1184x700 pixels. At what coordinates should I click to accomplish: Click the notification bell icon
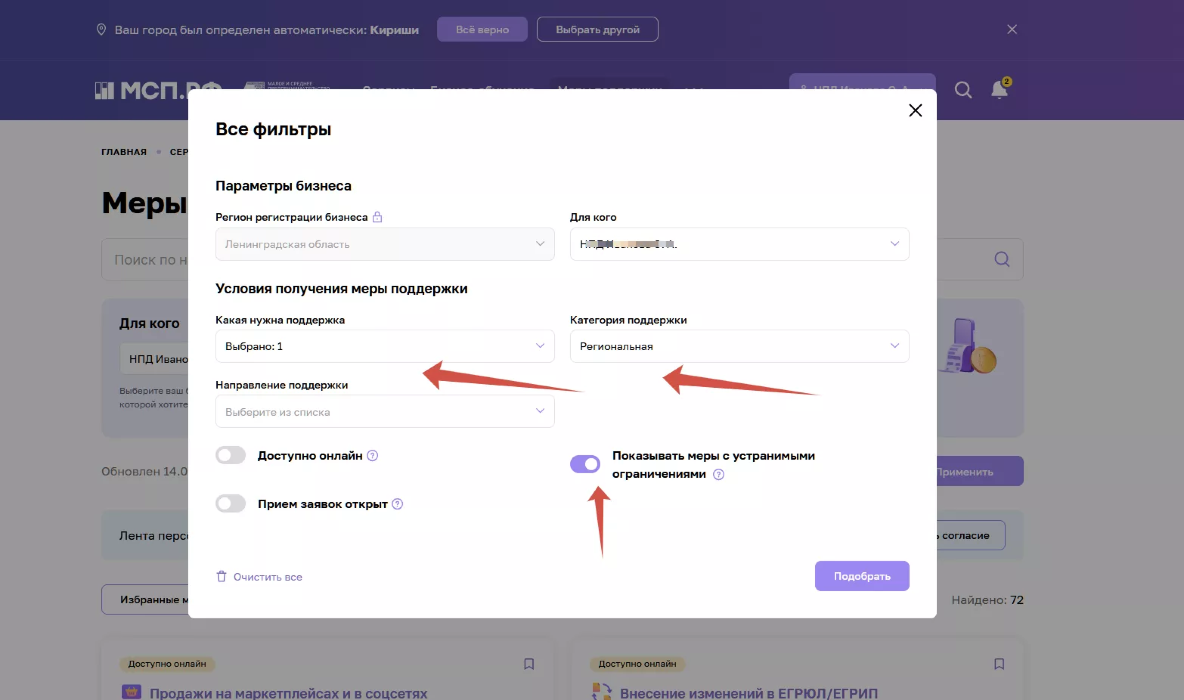tap(999, 90)
